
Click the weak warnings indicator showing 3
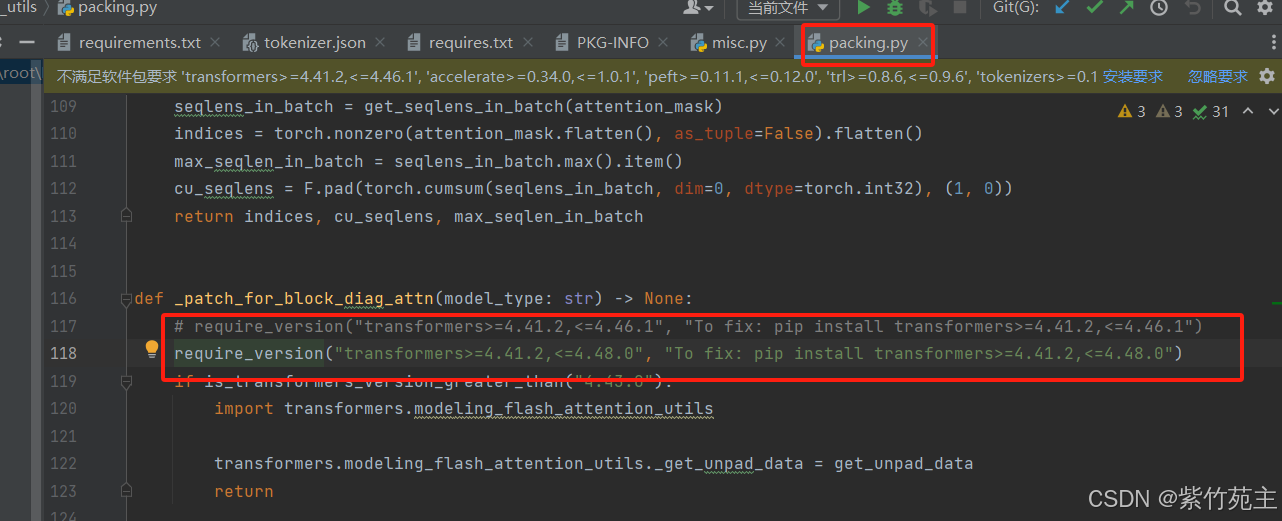[1169, 111]
